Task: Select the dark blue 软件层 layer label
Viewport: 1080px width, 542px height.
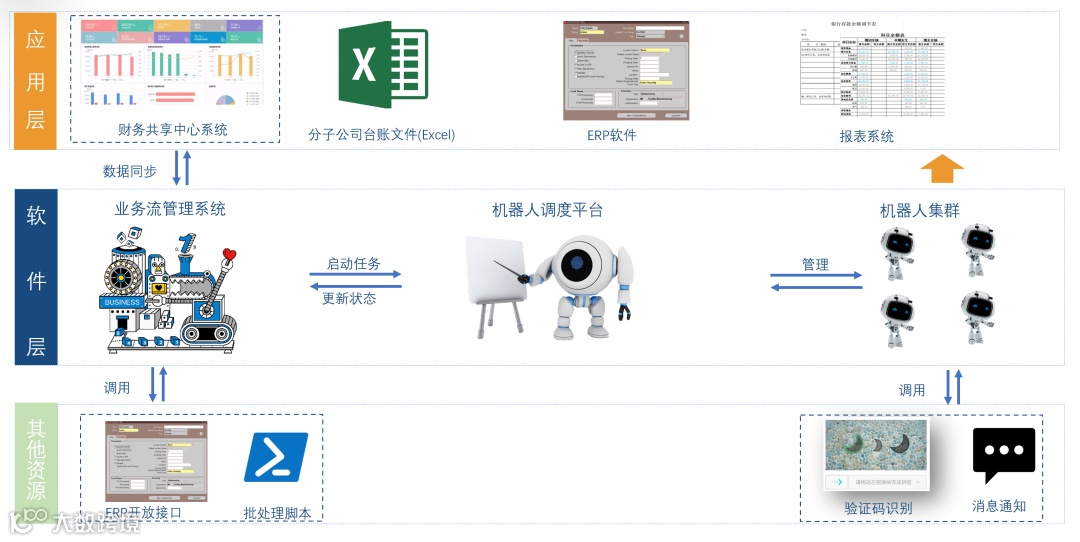Action: pos(36,277)
